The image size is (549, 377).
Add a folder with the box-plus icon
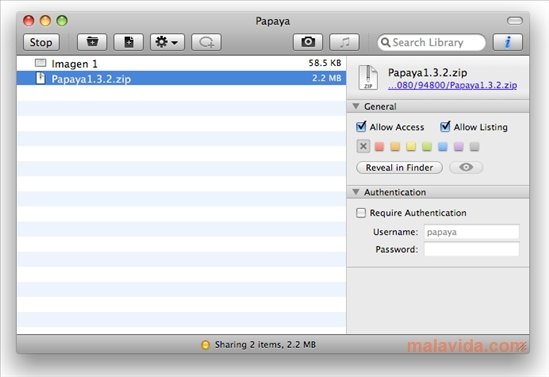[x=92, y=42]
